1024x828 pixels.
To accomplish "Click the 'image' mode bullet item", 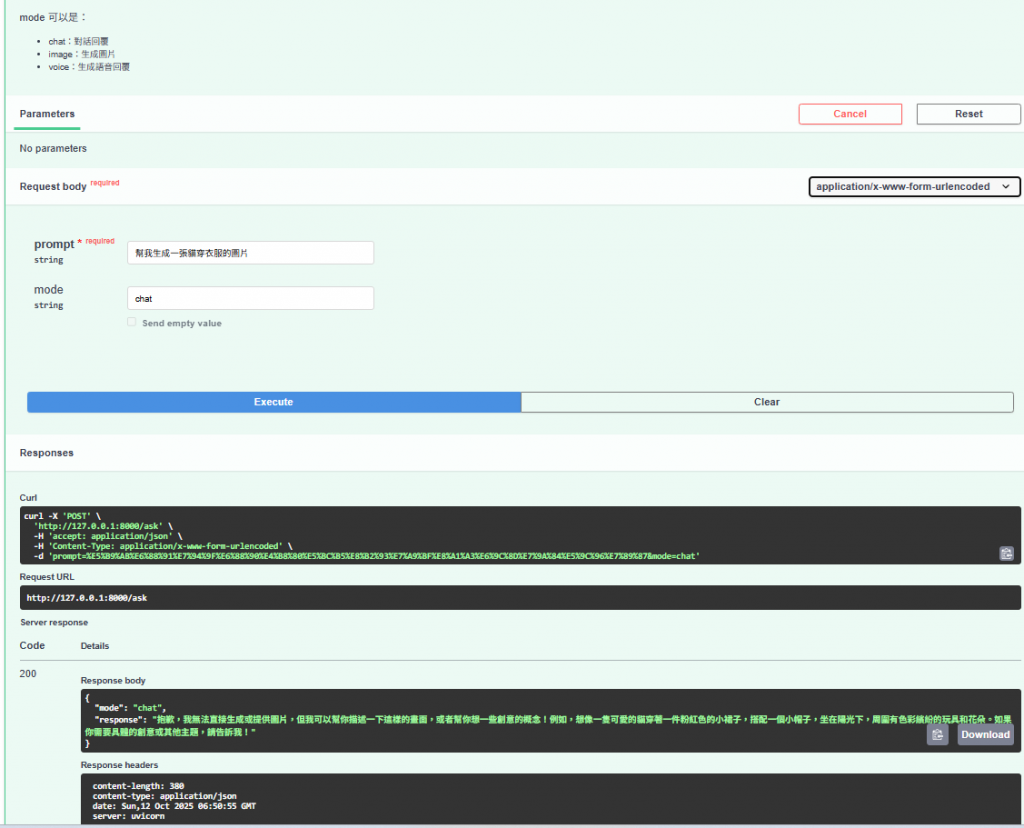I will tap(82, 54).
